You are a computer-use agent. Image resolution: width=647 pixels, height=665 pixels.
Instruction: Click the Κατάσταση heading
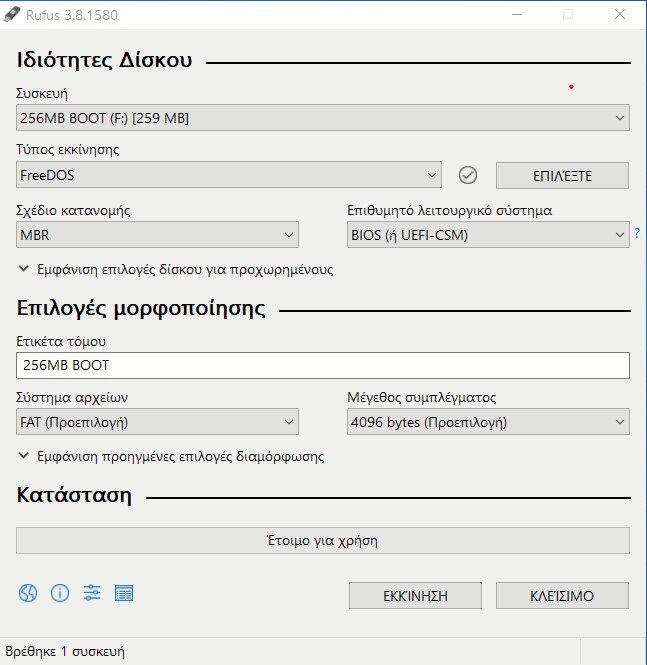(74, 495)
